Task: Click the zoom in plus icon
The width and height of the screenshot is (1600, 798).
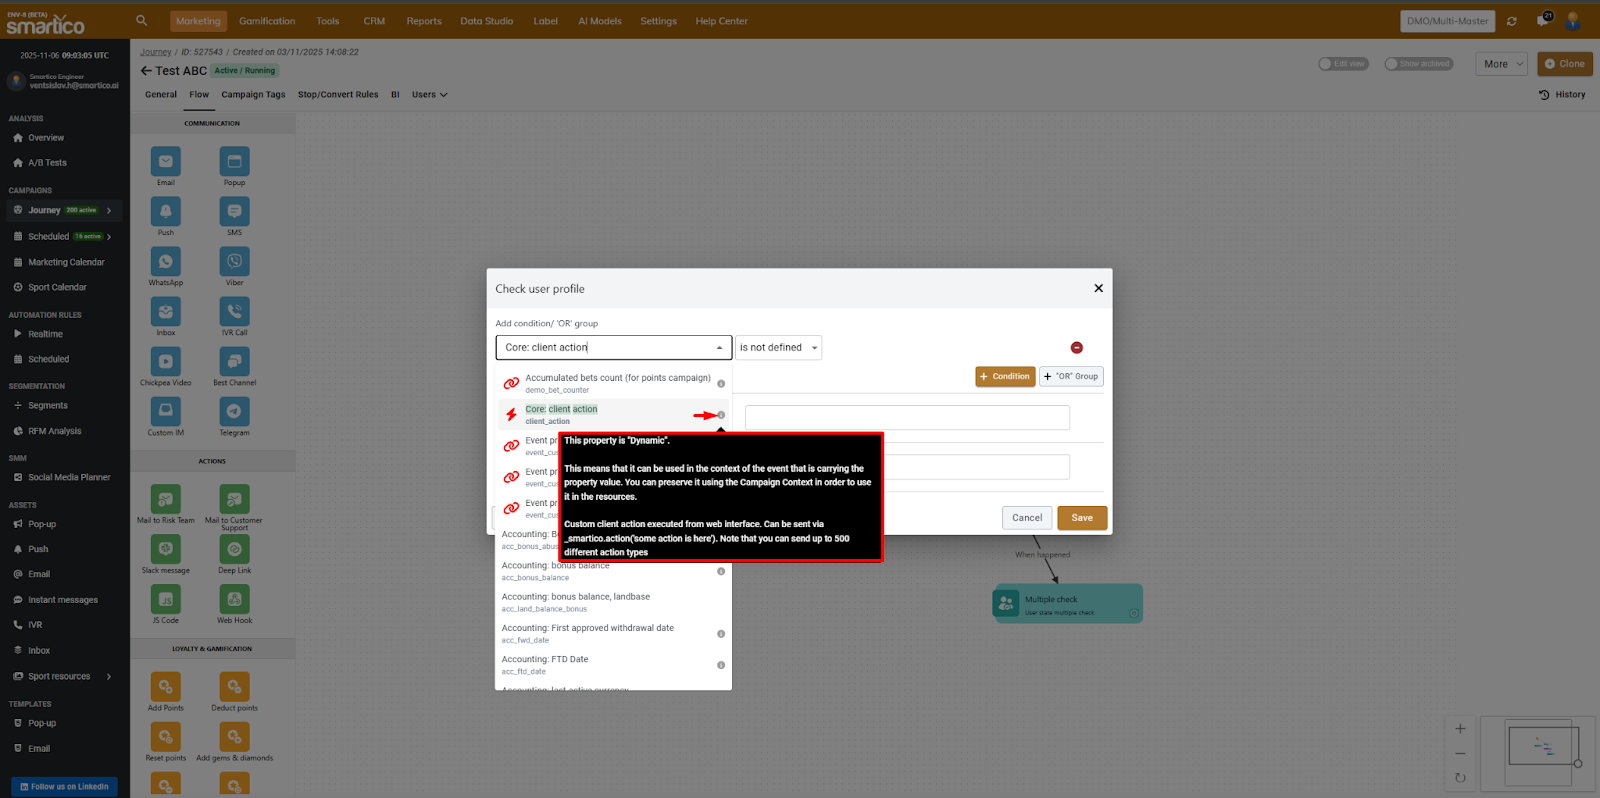Action: click(1460, 729)
